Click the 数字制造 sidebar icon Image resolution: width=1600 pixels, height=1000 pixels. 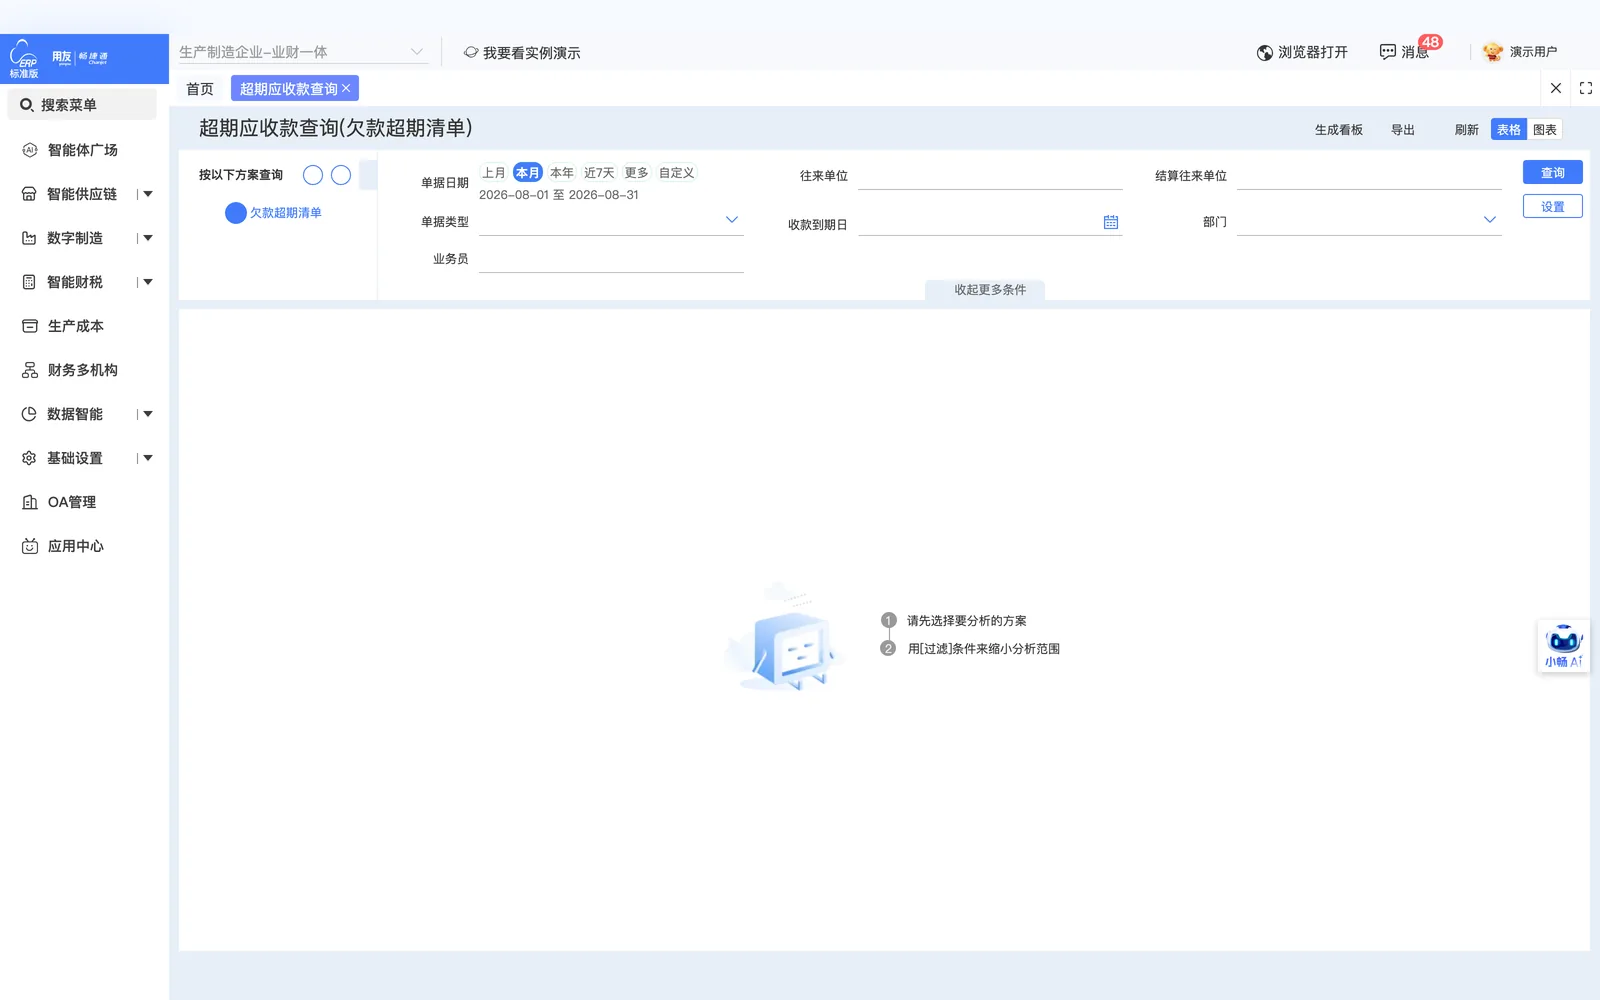(29, 238)
